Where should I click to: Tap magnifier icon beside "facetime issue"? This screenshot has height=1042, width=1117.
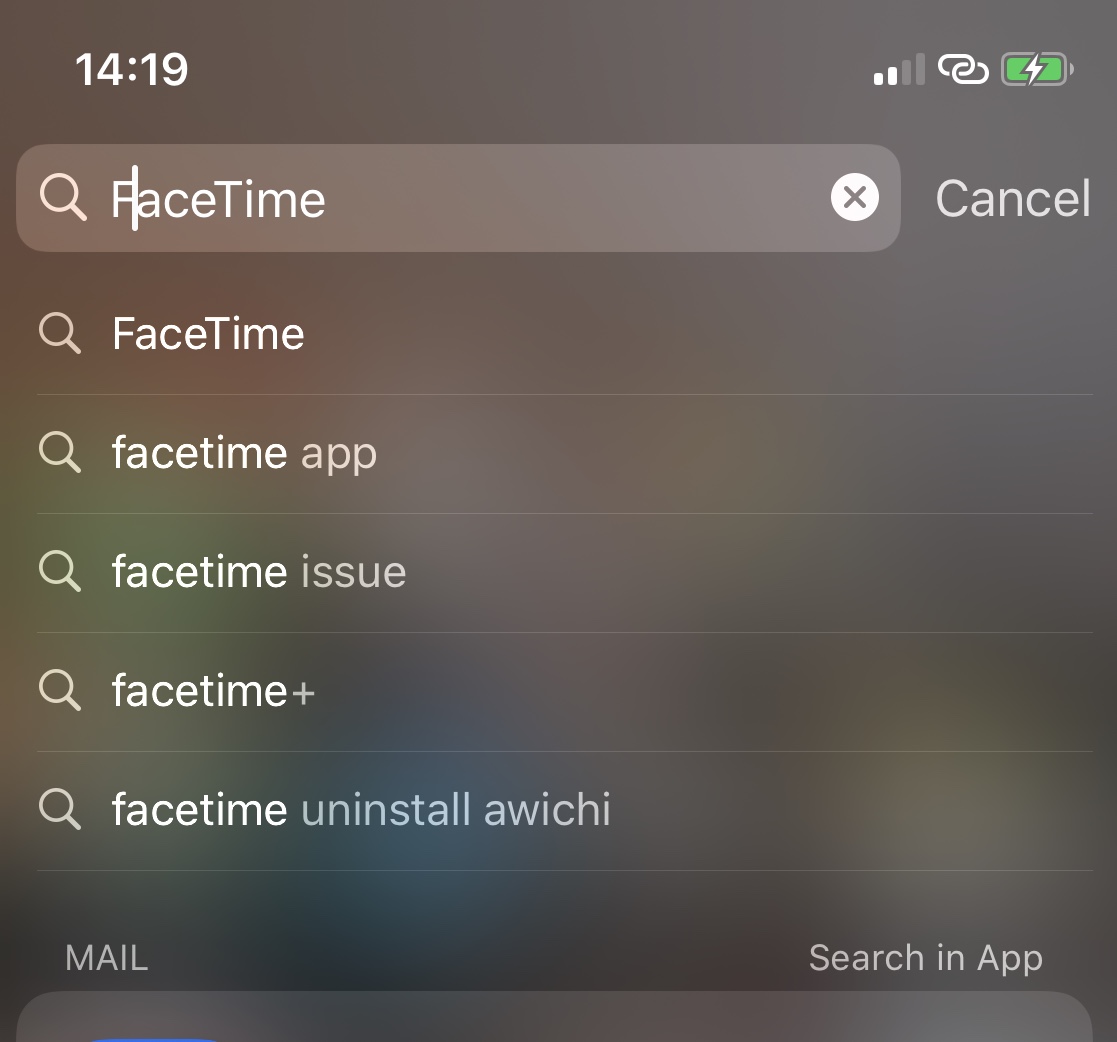click(x=60, y=571)
